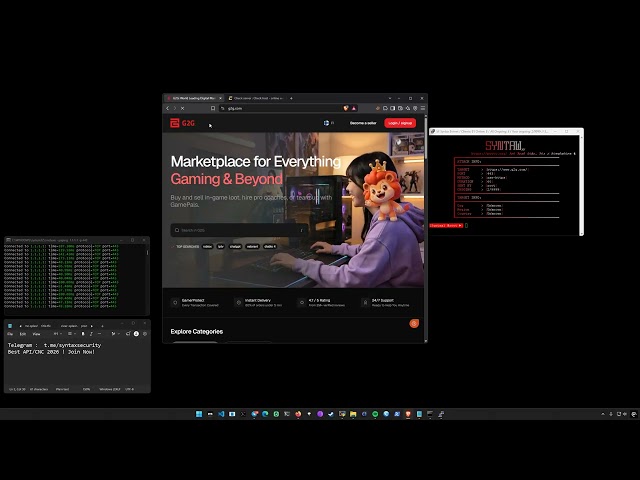Click the Become a seller link
The image size is (640, 480).
click(x=363, y=123)
